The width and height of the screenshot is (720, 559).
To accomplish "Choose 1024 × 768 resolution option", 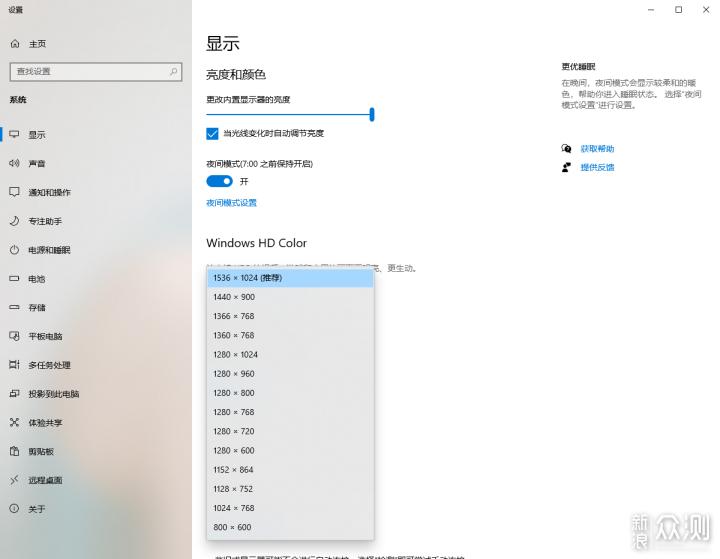I will click(x=291, y=508).
